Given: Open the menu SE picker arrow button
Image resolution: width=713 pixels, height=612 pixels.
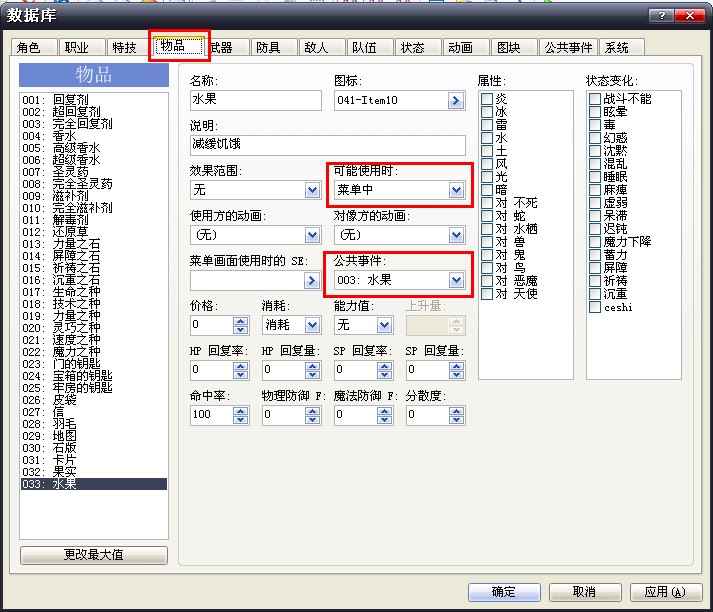Looking at the screenshot, I should 311,281.
